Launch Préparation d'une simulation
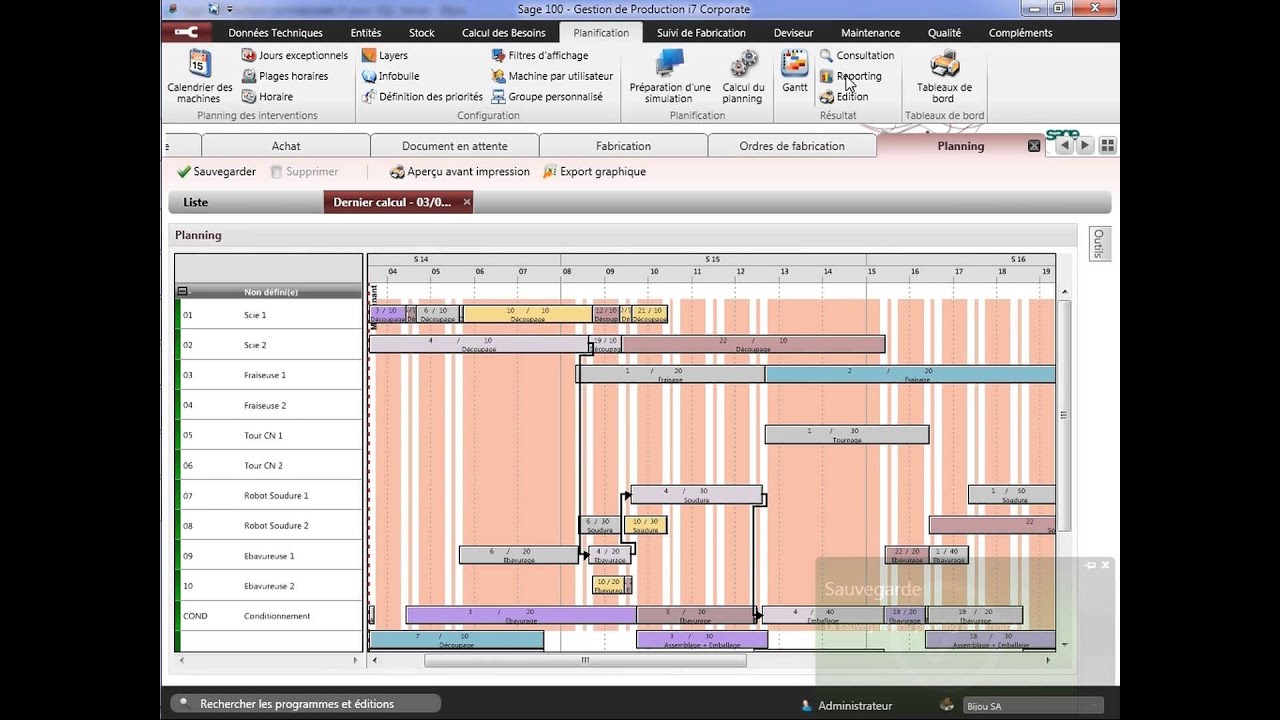 [x=669, y=76]
